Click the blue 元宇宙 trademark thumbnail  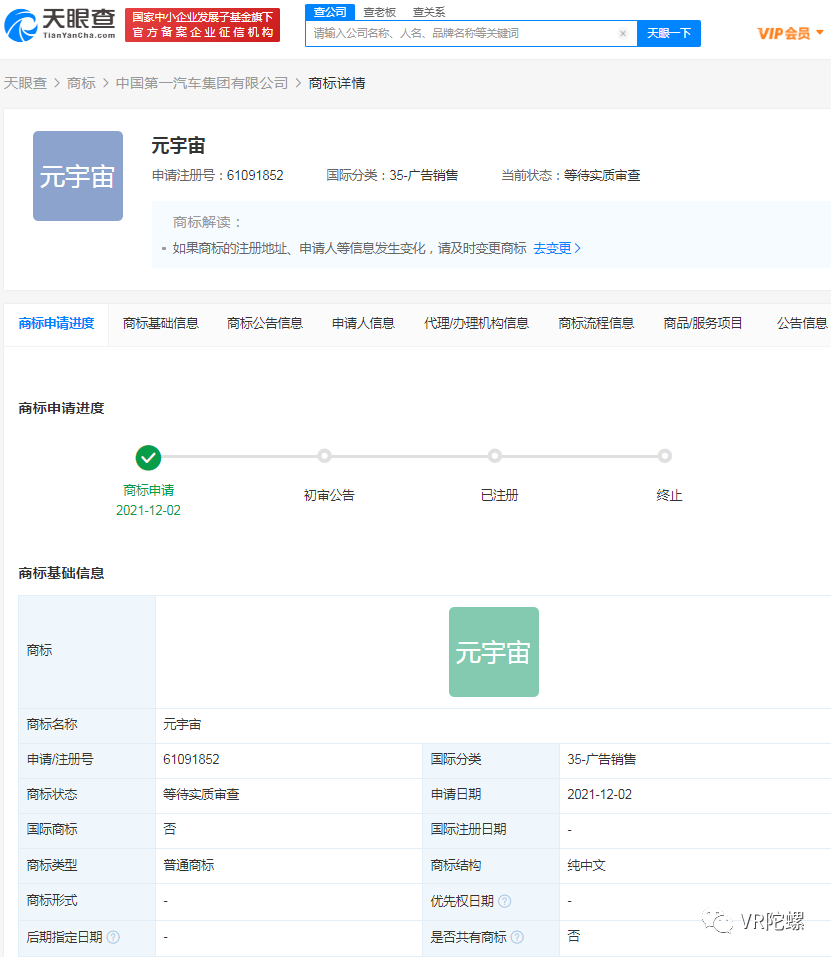click(77, 176)
